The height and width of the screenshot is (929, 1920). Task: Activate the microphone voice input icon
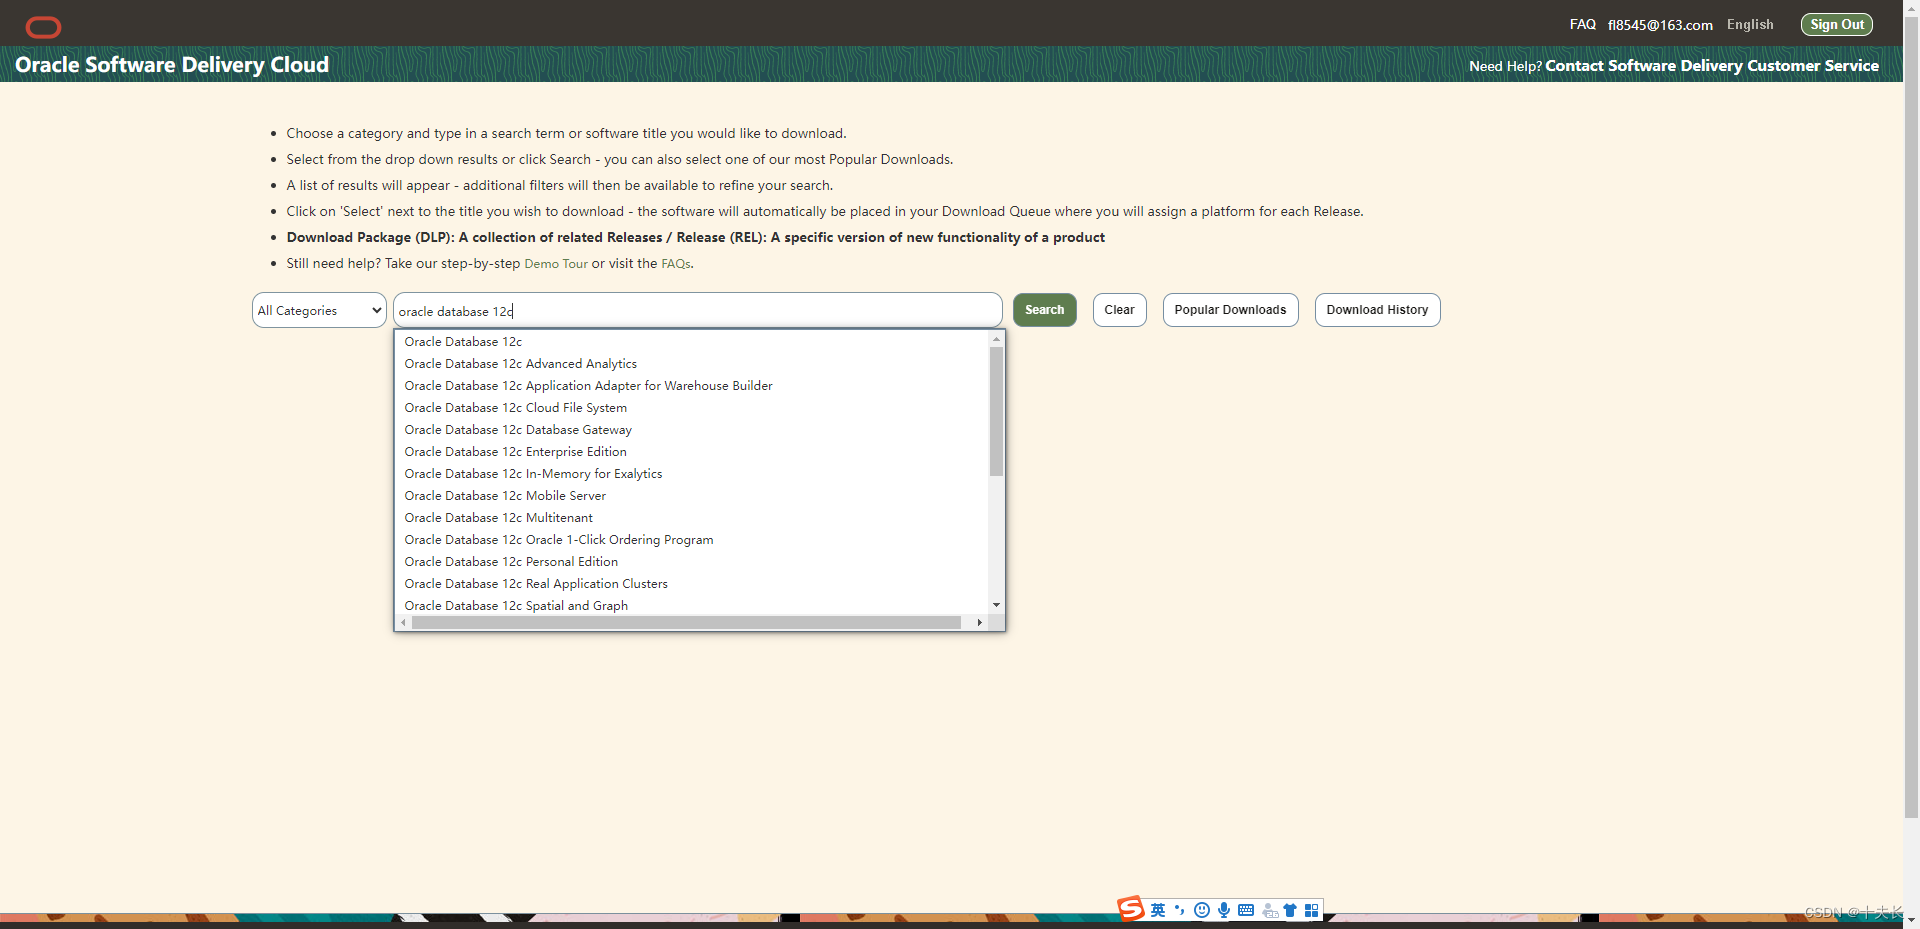[x=1224, y=910]
